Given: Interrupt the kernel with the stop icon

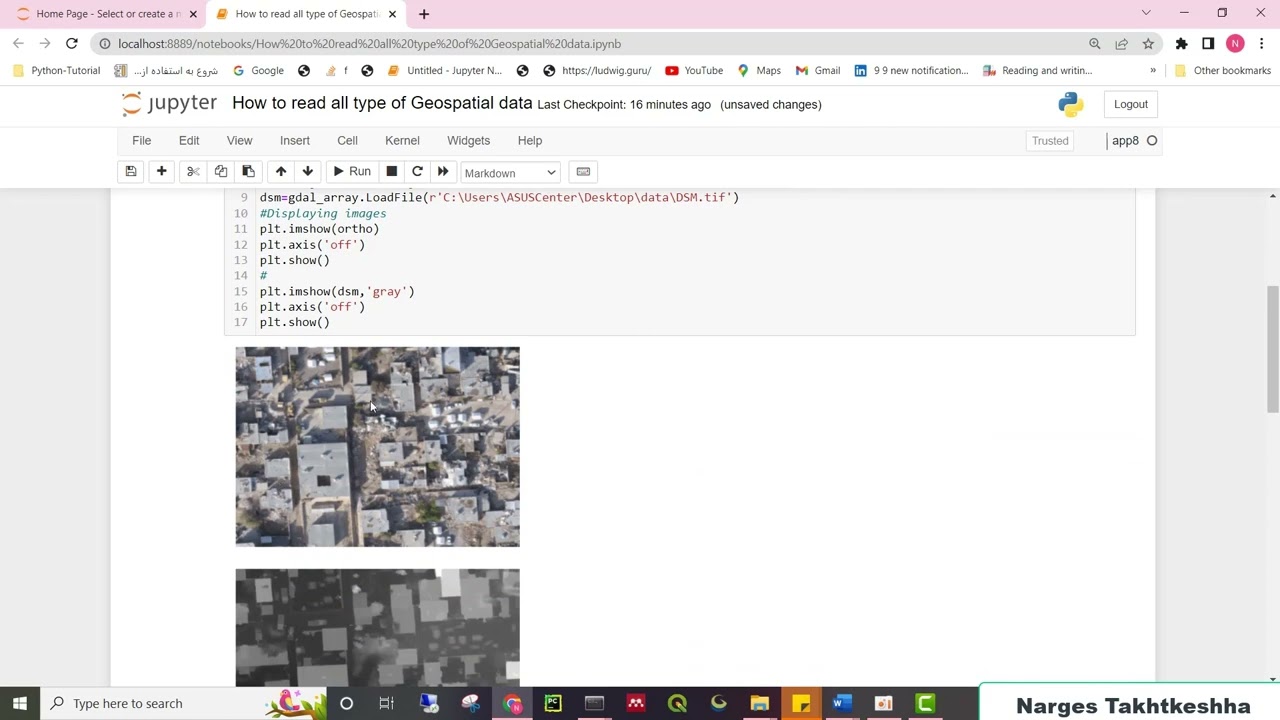Looking at the screenshot, I should coord(392,172).
